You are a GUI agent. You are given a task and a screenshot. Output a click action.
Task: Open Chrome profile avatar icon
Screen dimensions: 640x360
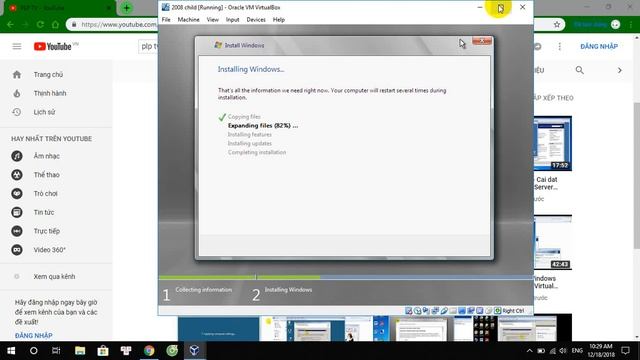coord(616,24)
